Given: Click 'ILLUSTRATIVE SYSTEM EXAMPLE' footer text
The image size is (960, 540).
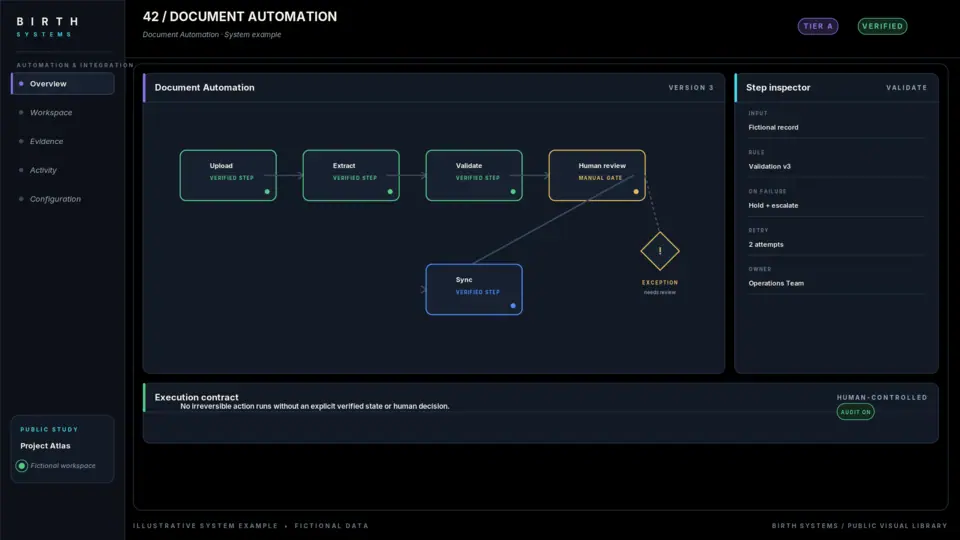Looking at the screenshot, I should [x=205, y=526].
